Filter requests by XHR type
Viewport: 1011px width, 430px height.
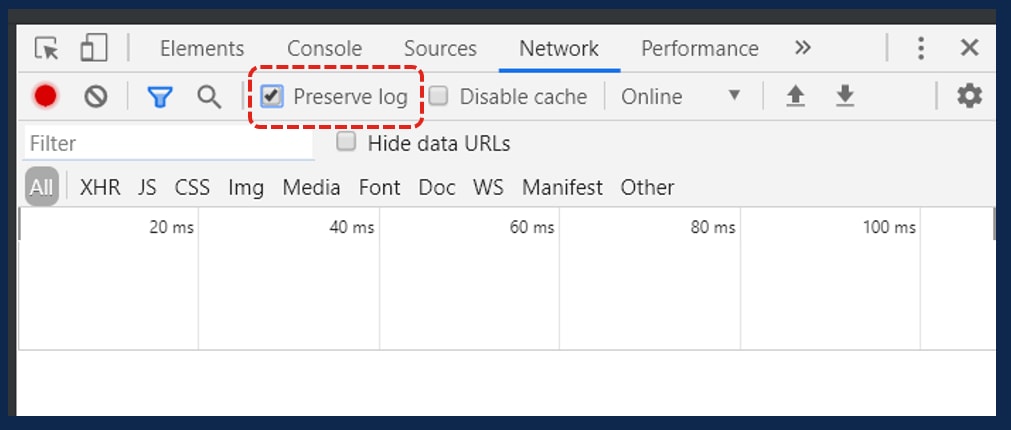100,188
